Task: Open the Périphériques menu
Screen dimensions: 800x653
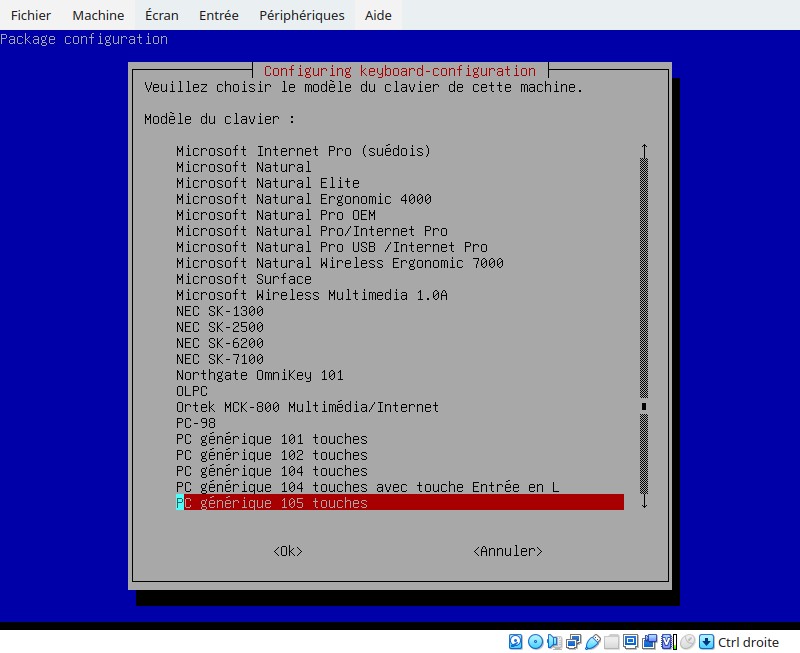Action: click(x=302, y=15)
